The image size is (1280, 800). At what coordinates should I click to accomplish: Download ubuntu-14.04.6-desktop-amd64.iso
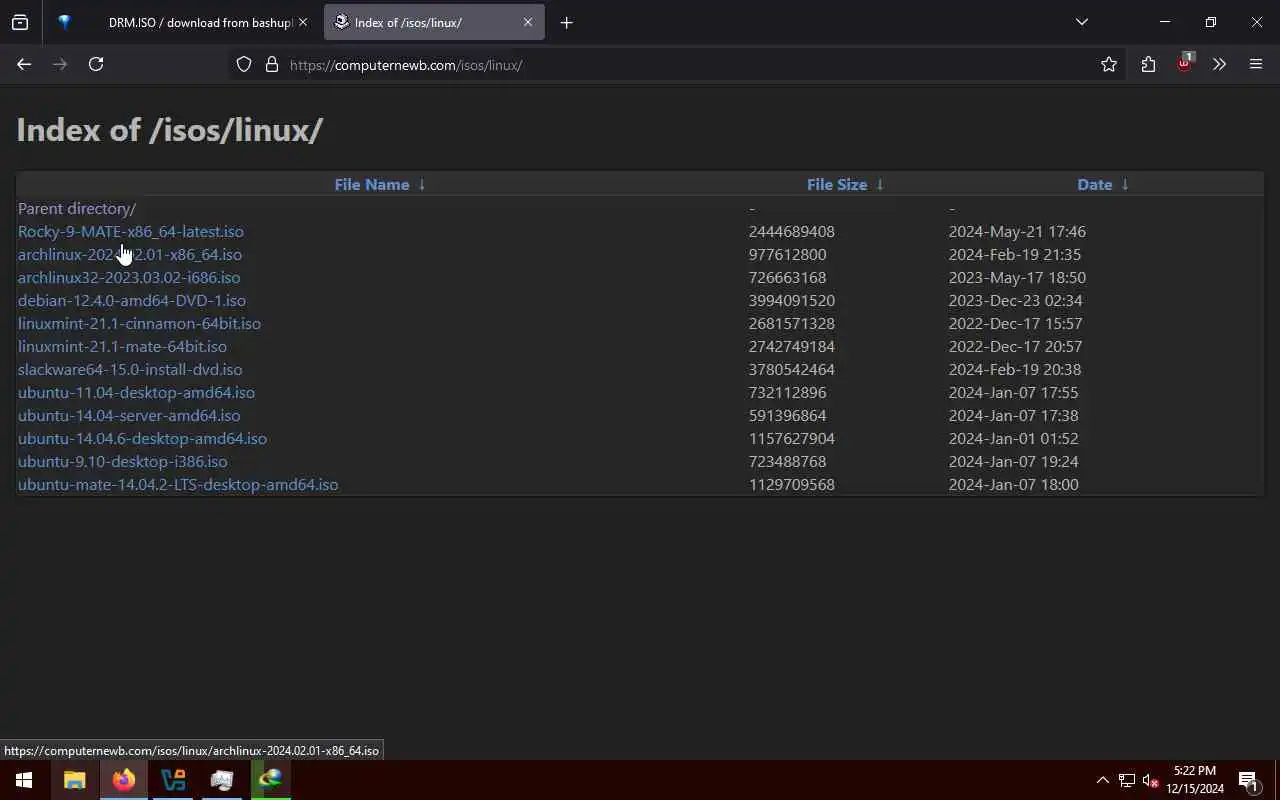pyautogui.click(x=142, y=438)
